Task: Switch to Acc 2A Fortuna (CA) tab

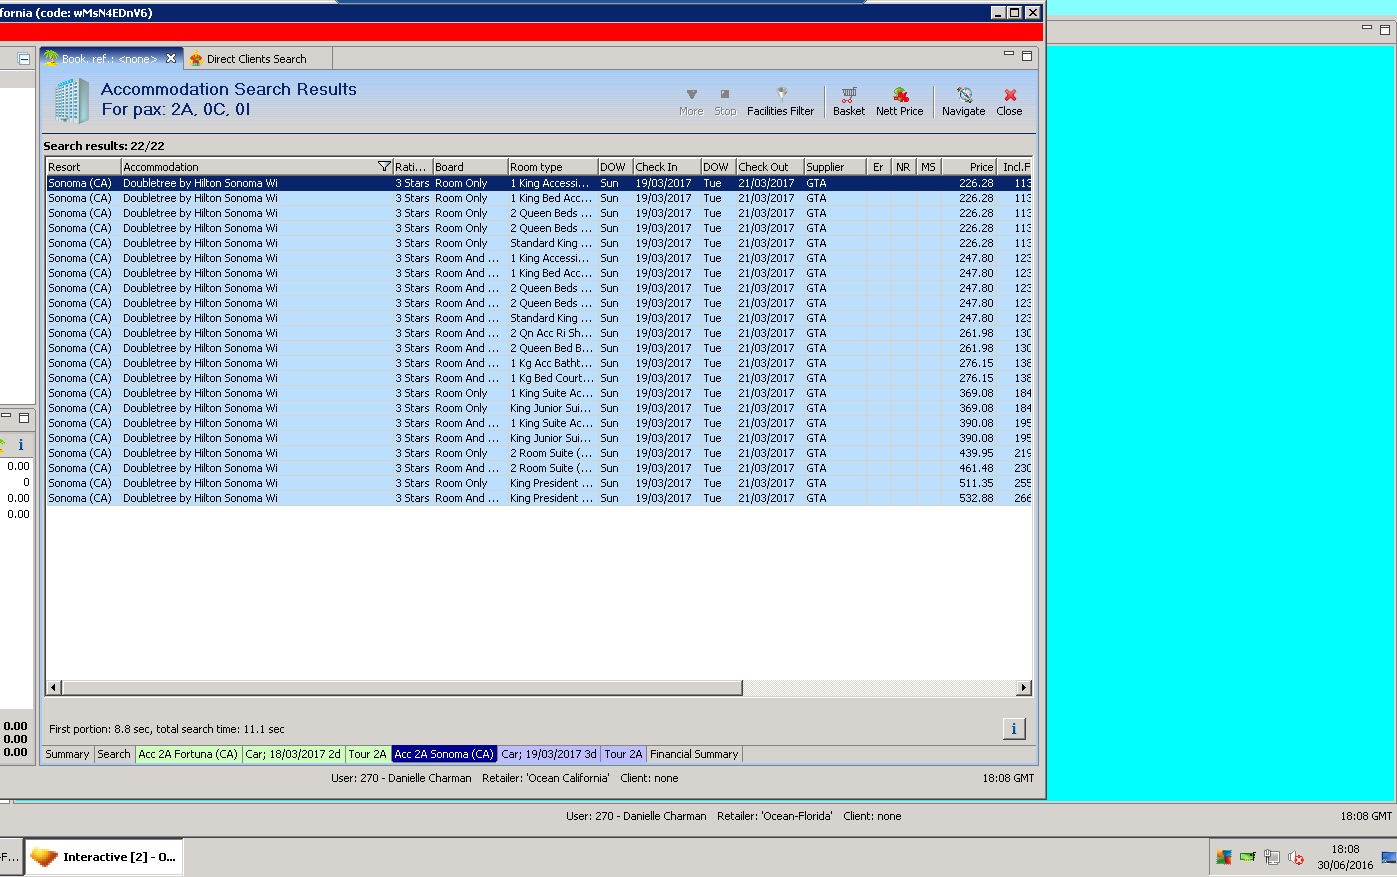Action: pyautogui.click(x=188, y=754)
